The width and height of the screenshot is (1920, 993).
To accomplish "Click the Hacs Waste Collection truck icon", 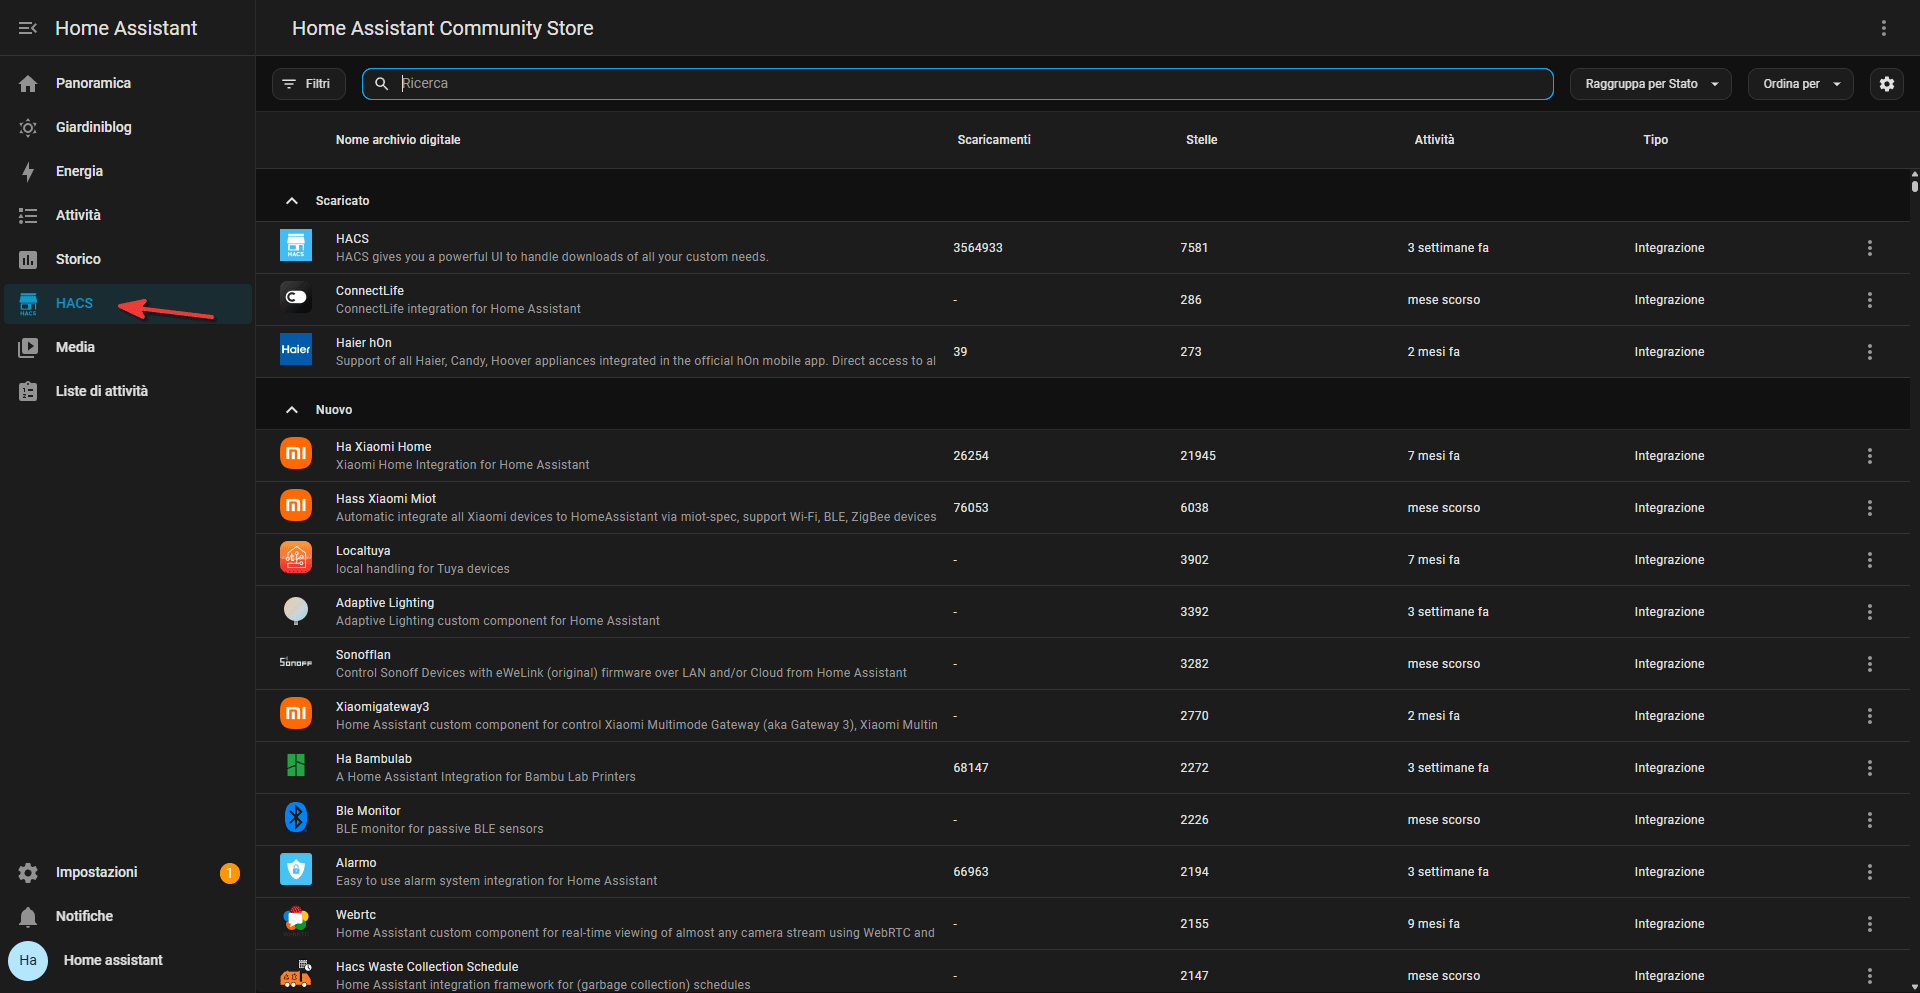I will tap(296, 974).
